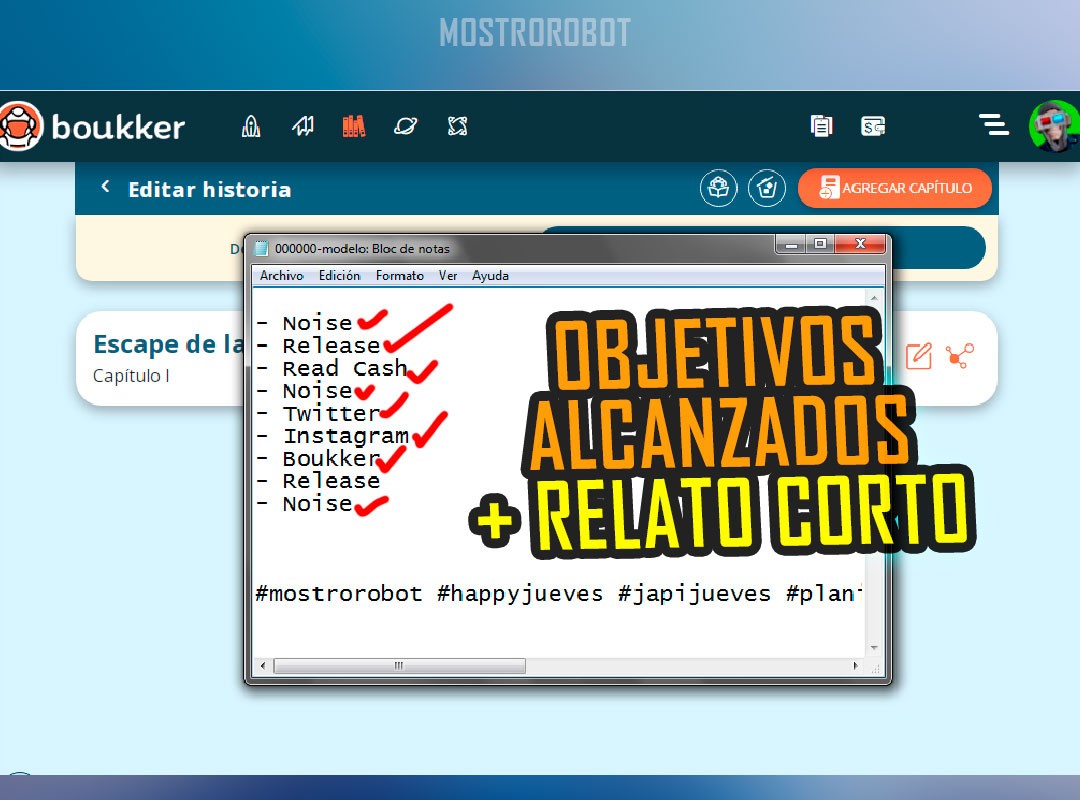The width and height of the screenshot is (1080, 800).
Task: Click the Notepad title bar icon
Action: tap(262, 248)
